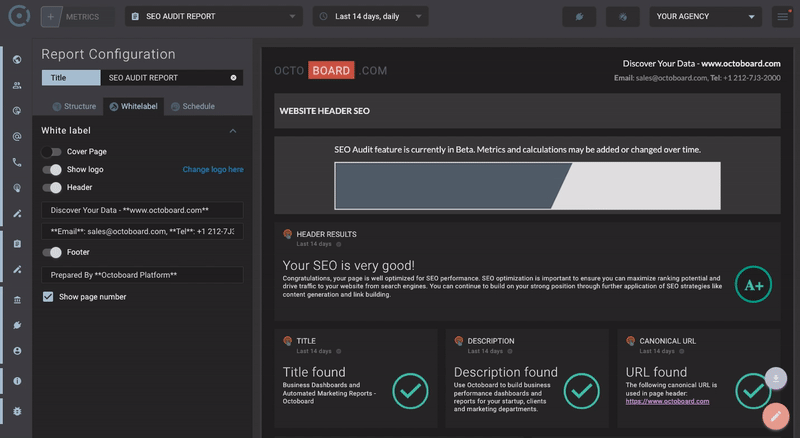Click the Title label button in configuration
The image size is (800, 438).
71,78
